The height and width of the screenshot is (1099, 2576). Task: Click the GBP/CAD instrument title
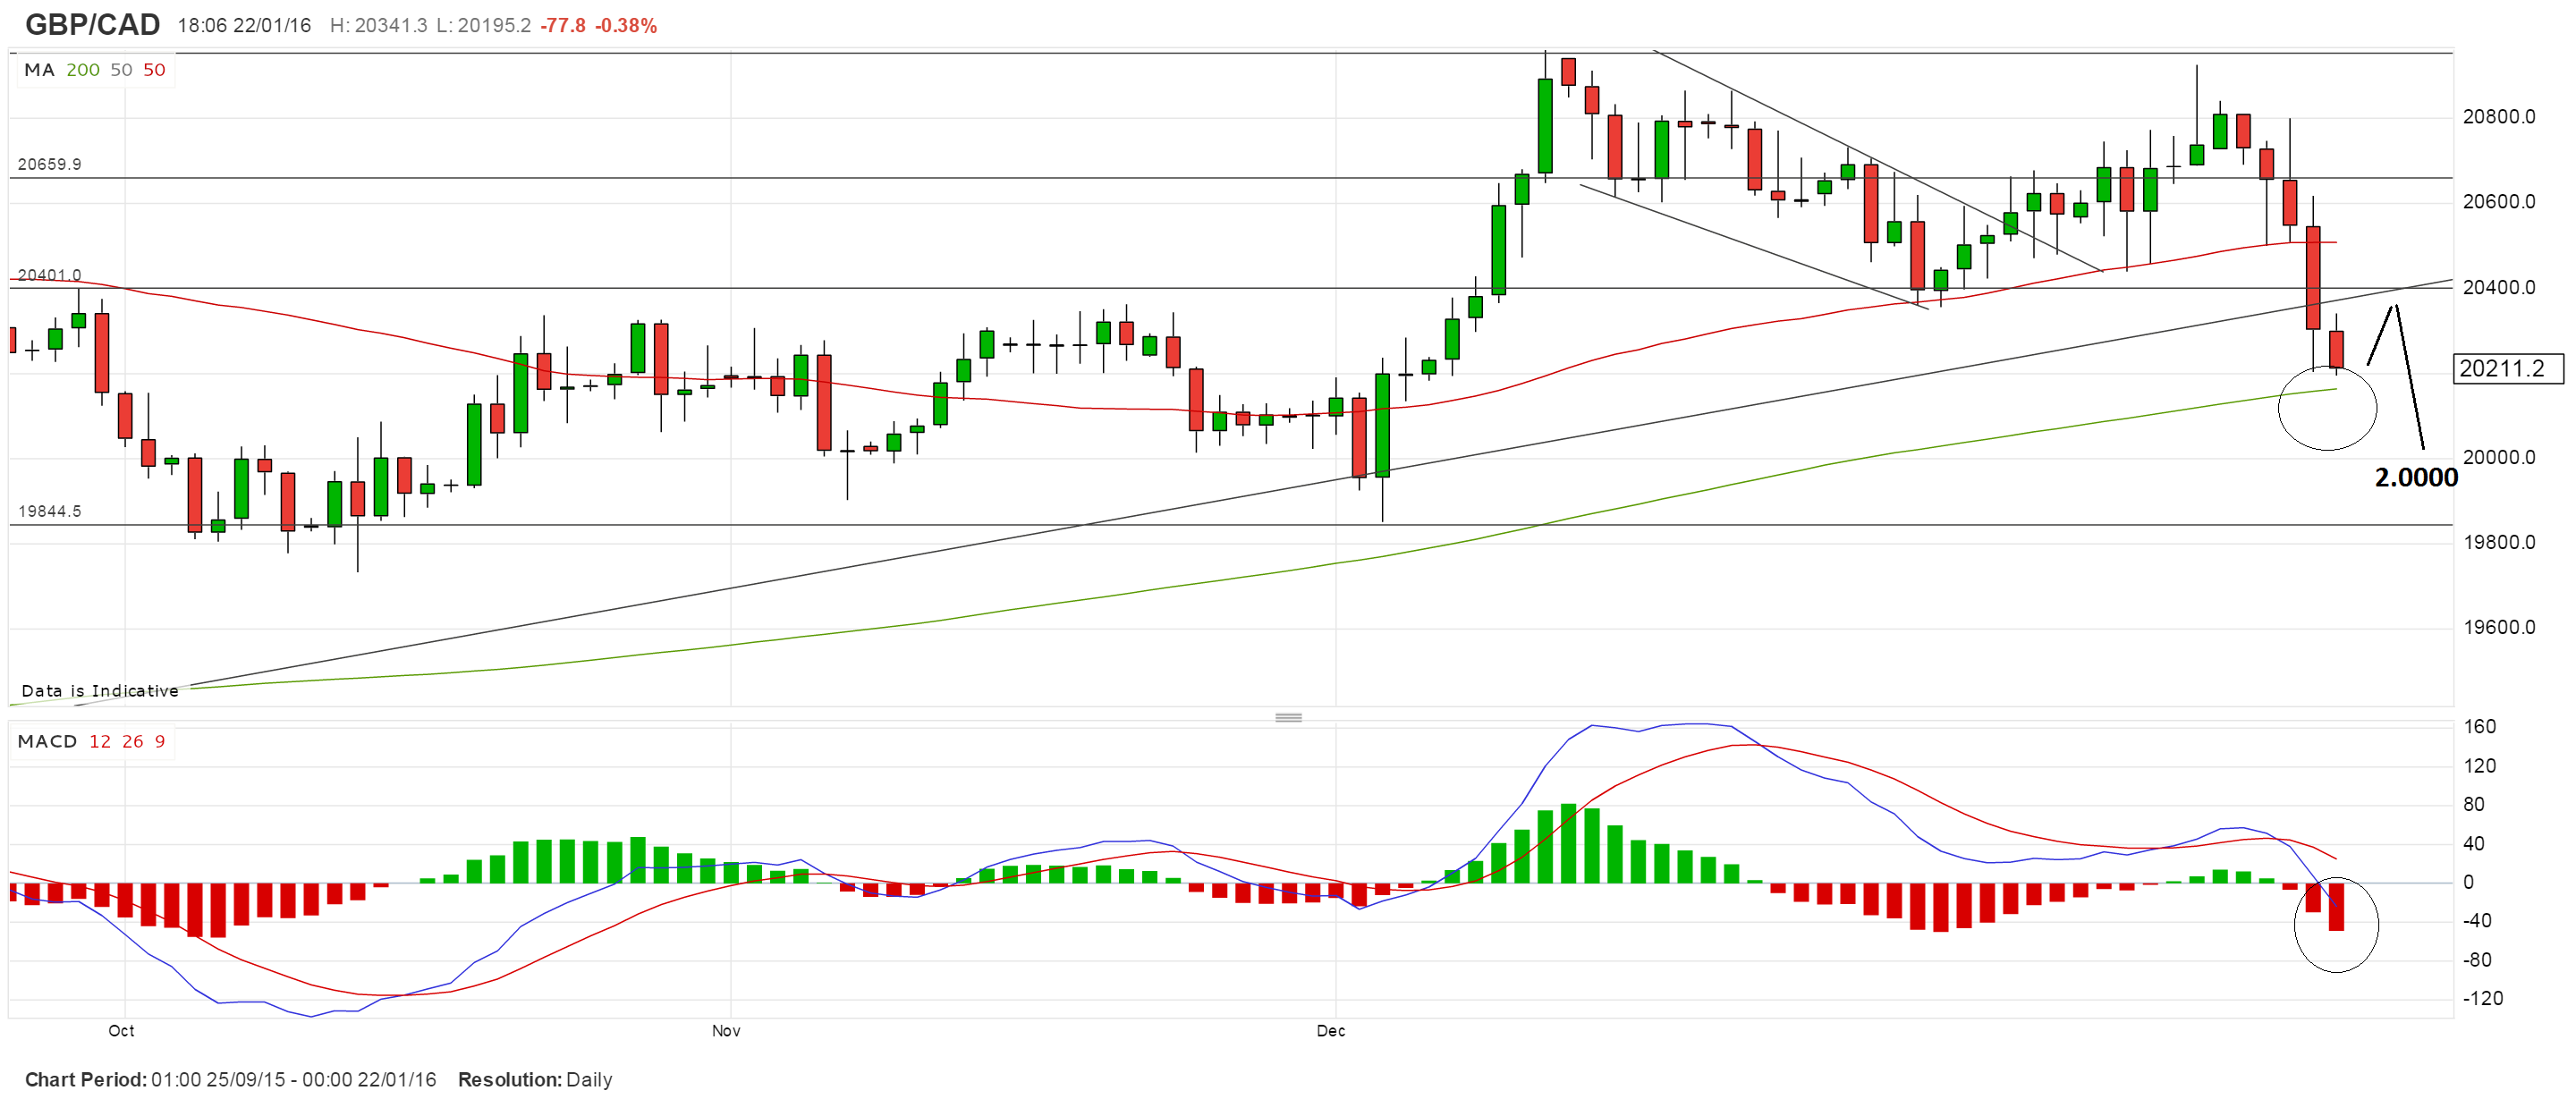pos(92,24)
